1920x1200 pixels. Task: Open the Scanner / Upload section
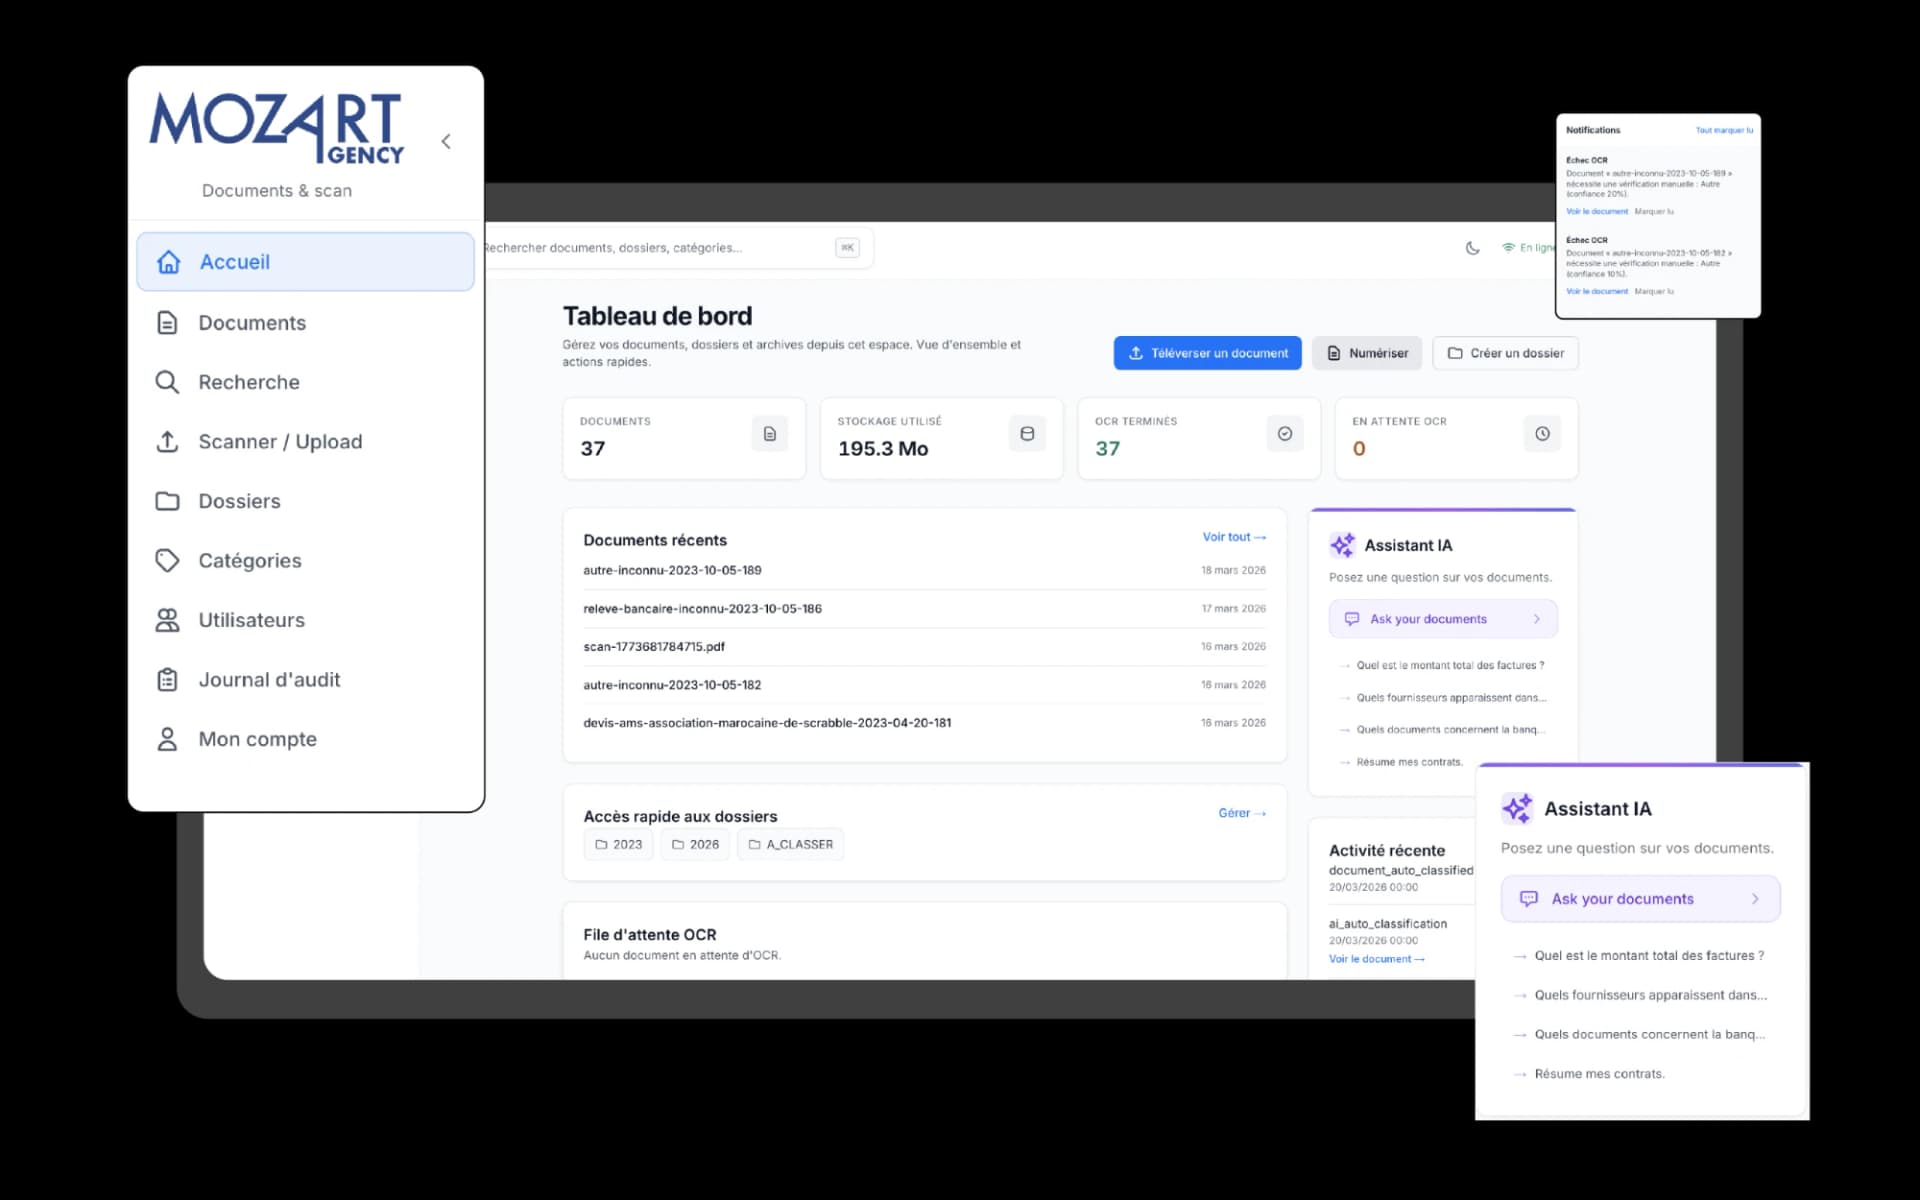click(305, 442)
